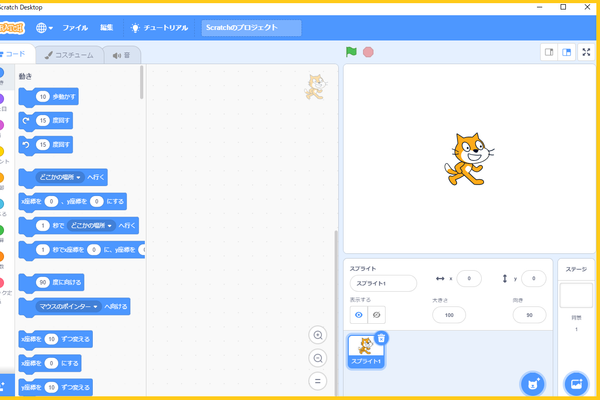Click the 90度に向ける block
The width and height of the screenshot is (600, 400).
pyautogui.click(x=51, y=282)
